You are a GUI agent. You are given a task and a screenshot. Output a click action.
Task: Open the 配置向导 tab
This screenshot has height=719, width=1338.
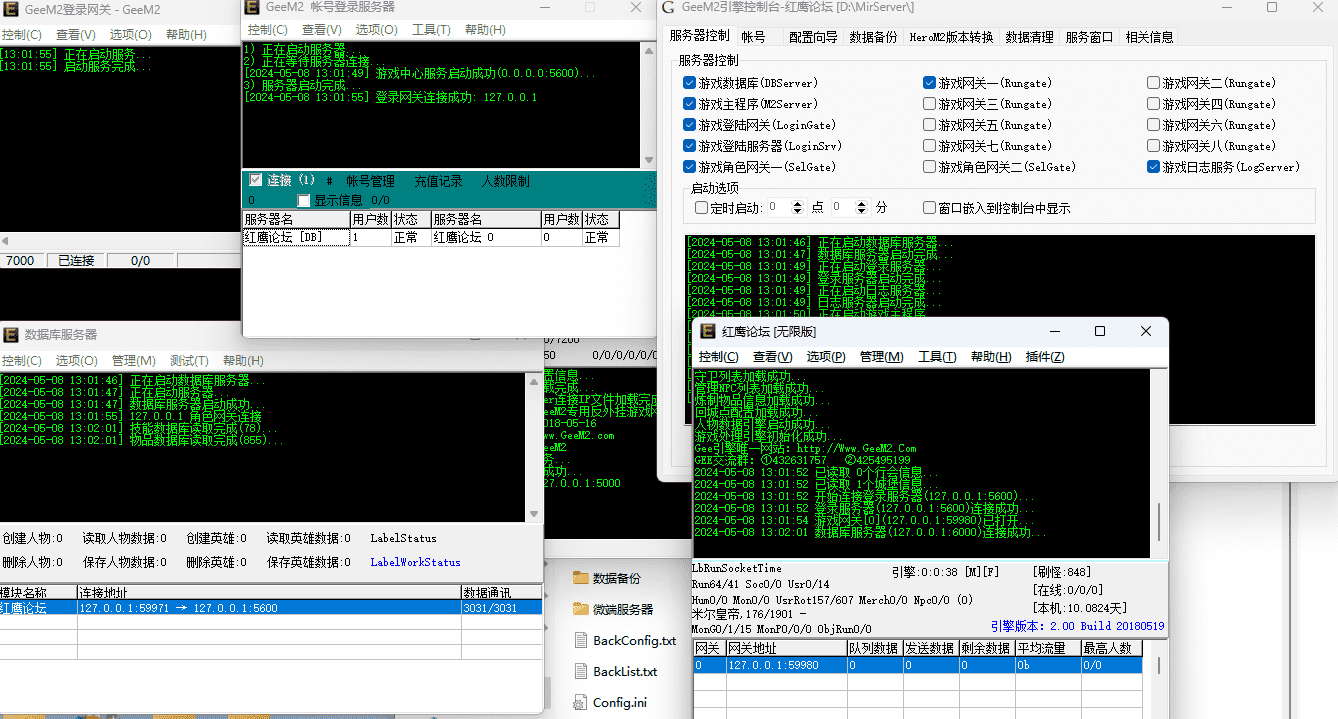tap(813, 37)
